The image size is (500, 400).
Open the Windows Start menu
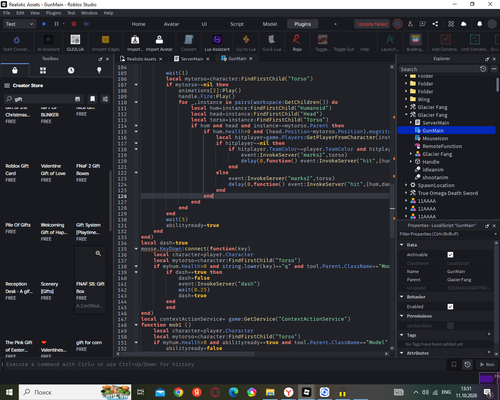[x=9, y=392]
